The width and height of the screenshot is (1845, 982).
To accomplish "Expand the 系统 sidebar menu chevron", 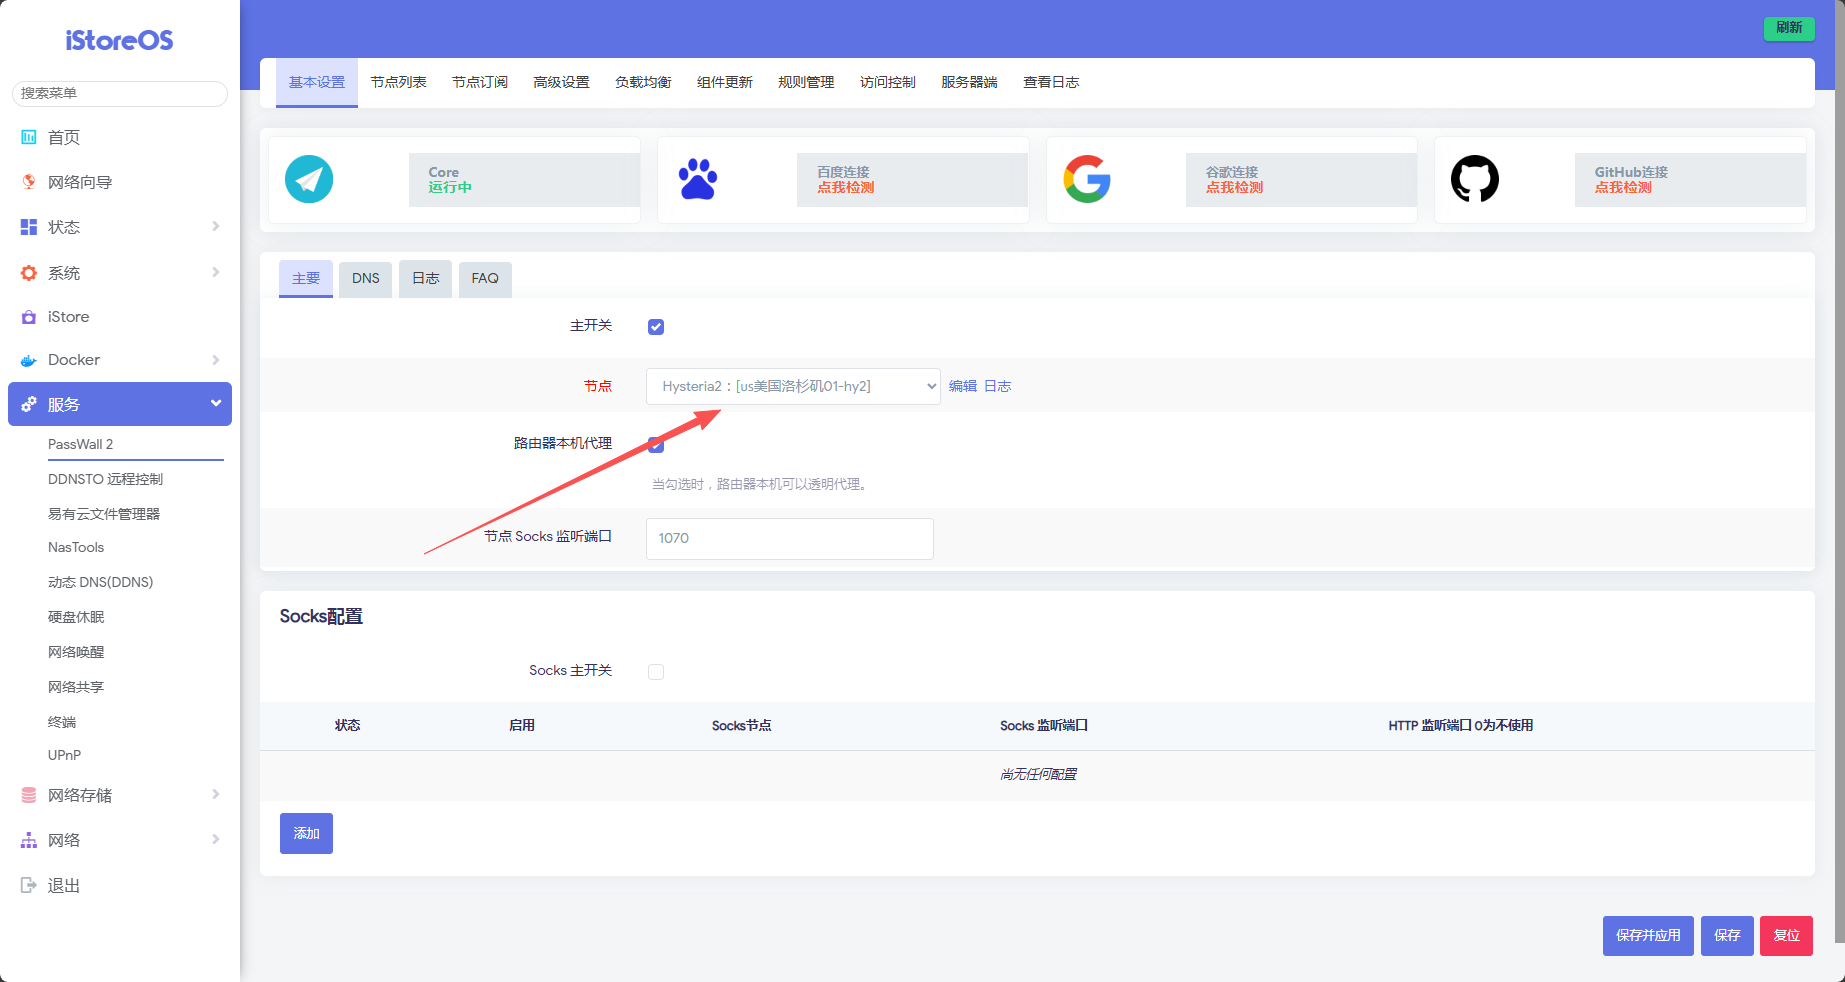I will coord(216,272).
